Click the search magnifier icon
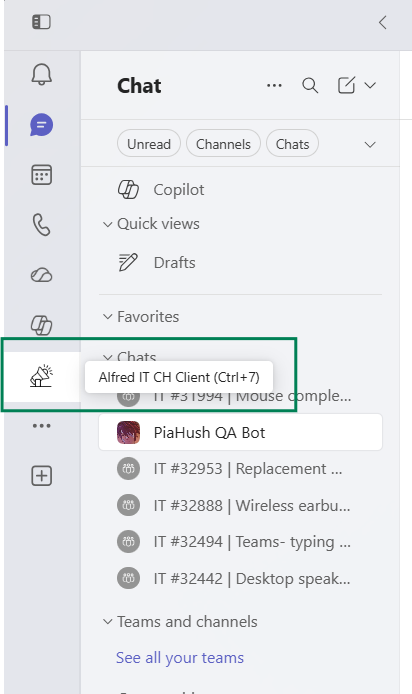The width and height of the screenshot is (412, 694). coord(310,85)
